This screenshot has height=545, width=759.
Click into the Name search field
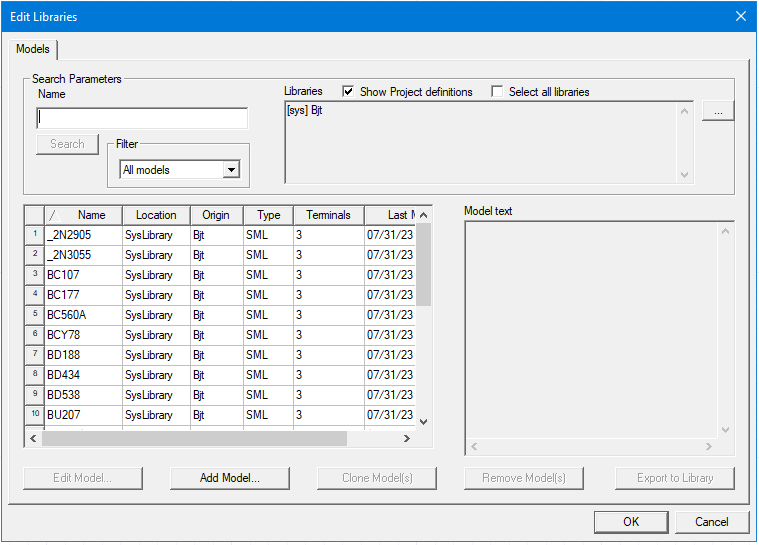[141, 119]
